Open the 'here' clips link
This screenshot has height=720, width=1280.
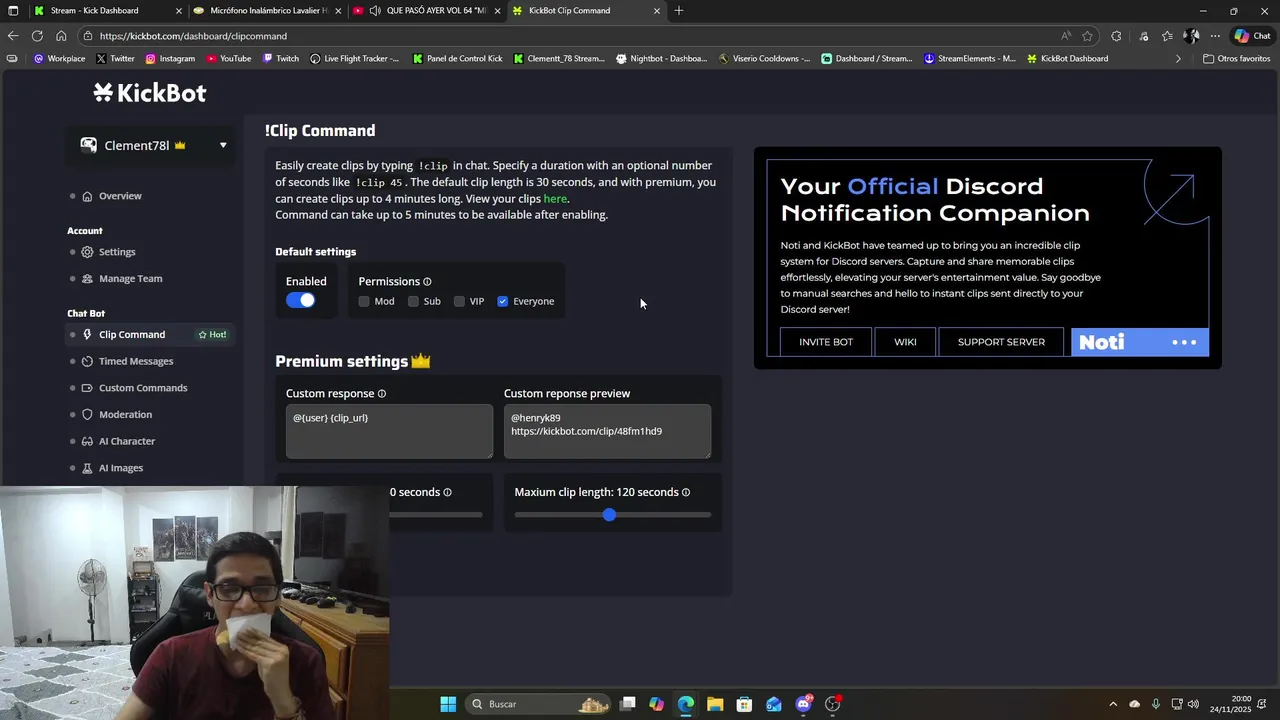(555, 199)
